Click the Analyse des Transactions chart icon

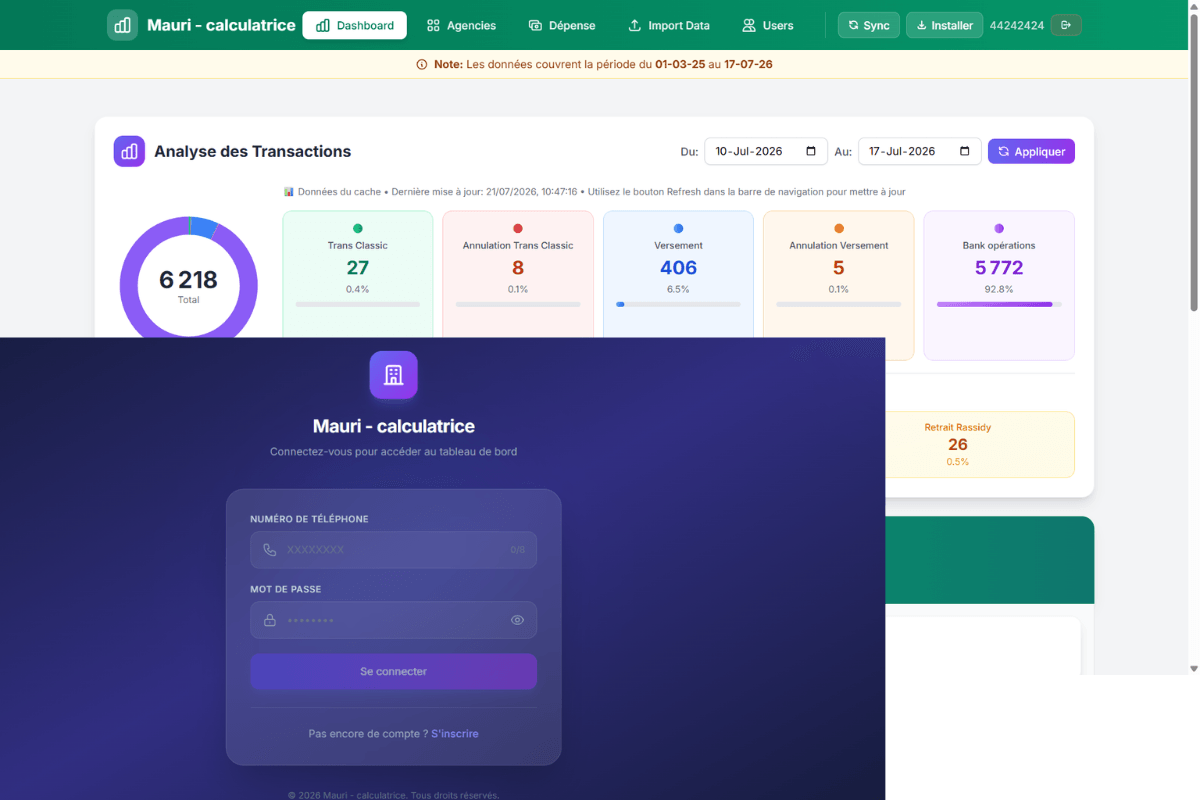[x=129, y=151]
